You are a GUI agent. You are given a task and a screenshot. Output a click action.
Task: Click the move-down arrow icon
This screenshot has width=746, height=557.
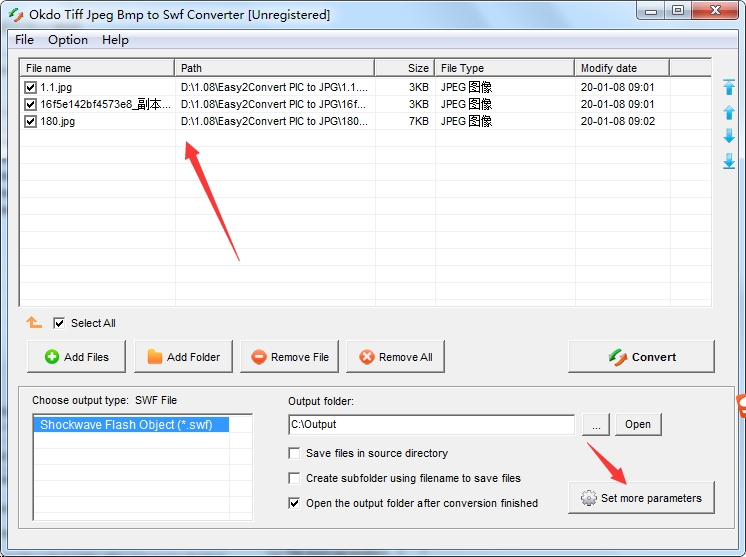pos(729,136)
